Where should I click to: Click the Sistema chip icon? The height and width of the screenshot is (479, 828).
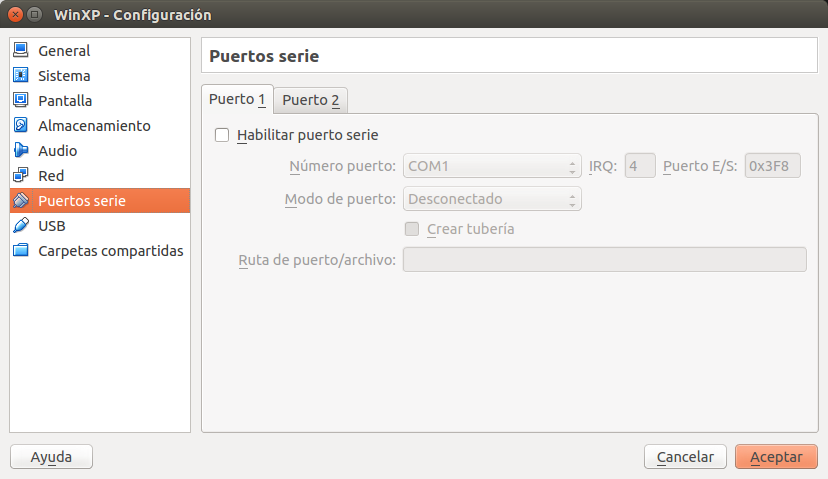(20, 75)
